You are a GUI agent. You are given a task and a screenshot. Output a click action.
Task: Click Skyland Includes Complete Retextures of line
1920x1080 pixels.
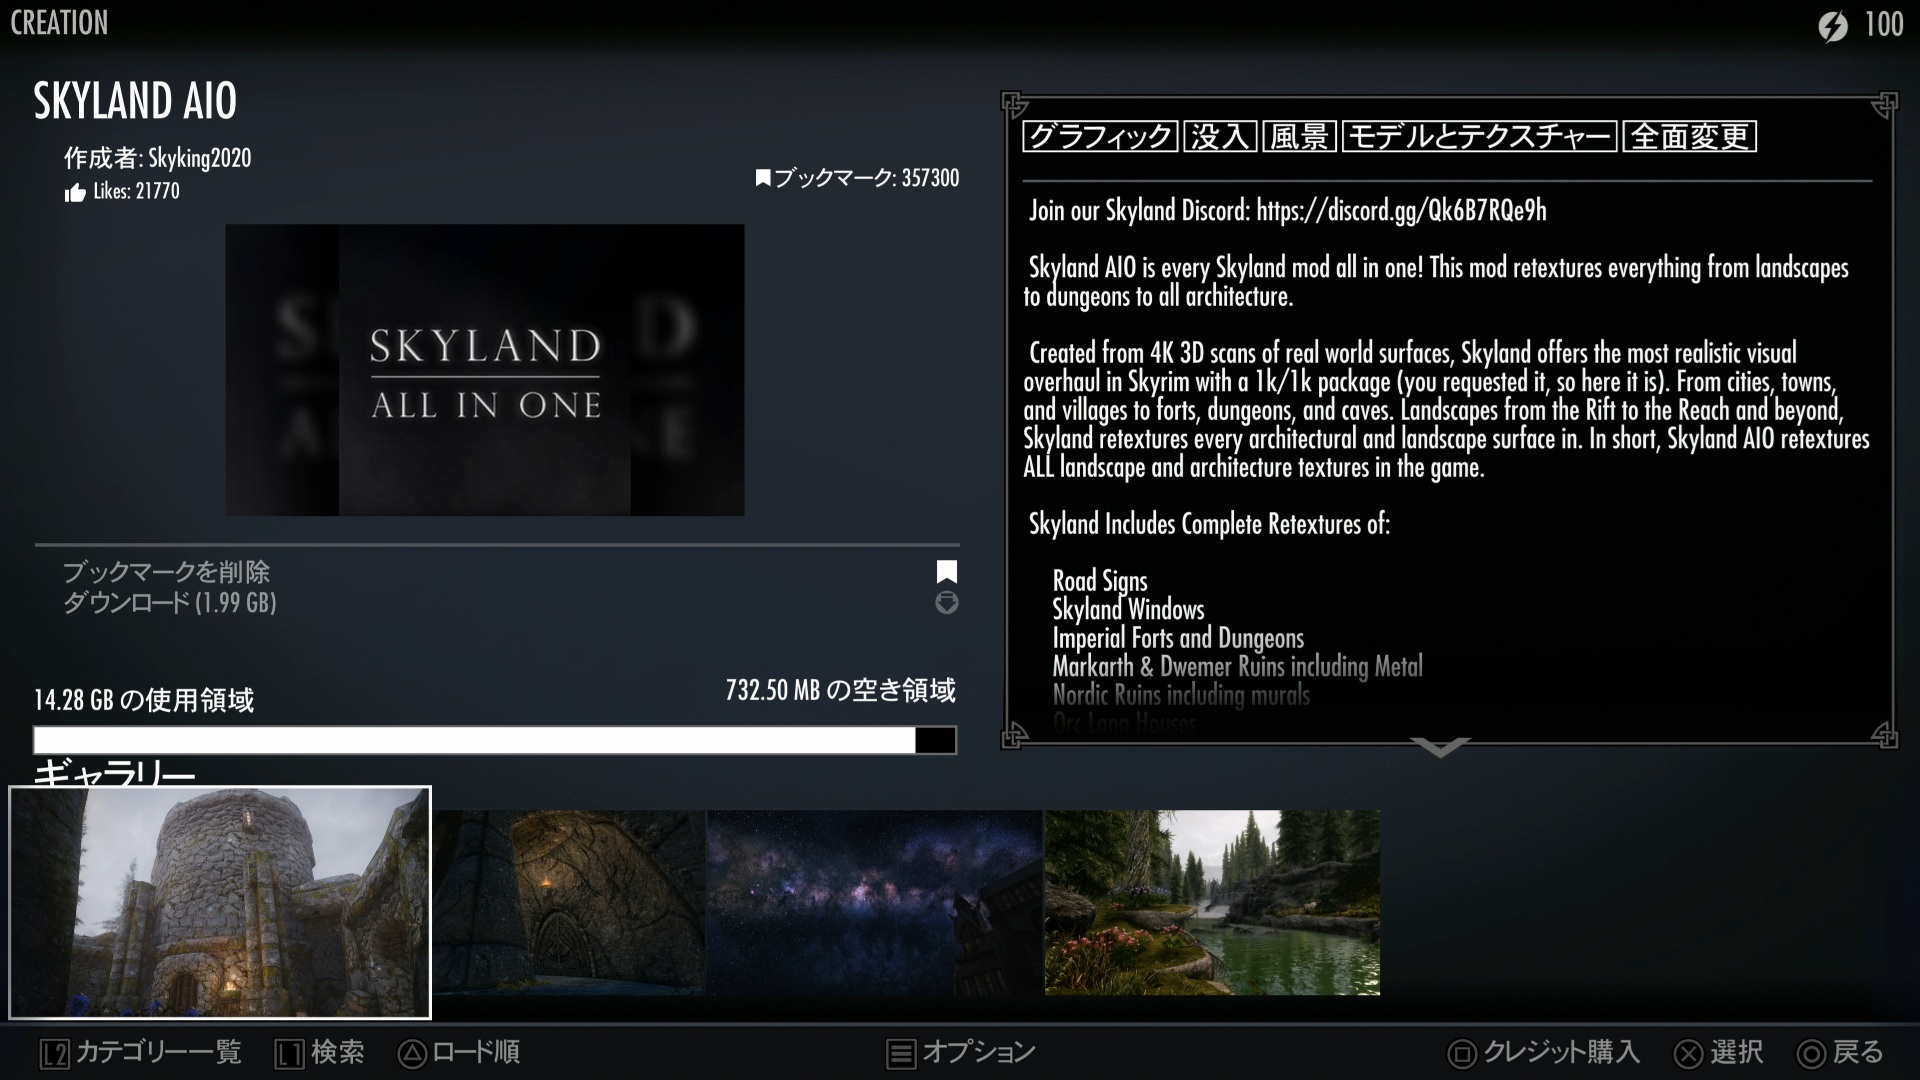tap(1209, 524)
